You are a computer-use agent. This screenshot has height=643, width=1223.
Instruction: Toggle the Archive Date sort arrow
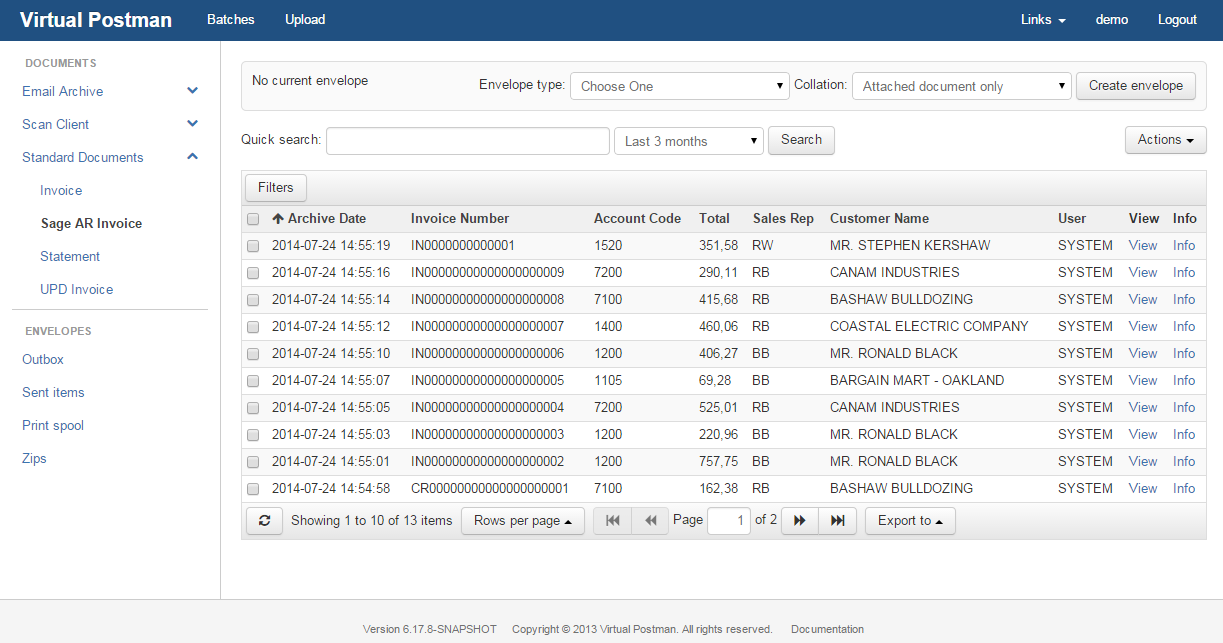pos(276,218)
